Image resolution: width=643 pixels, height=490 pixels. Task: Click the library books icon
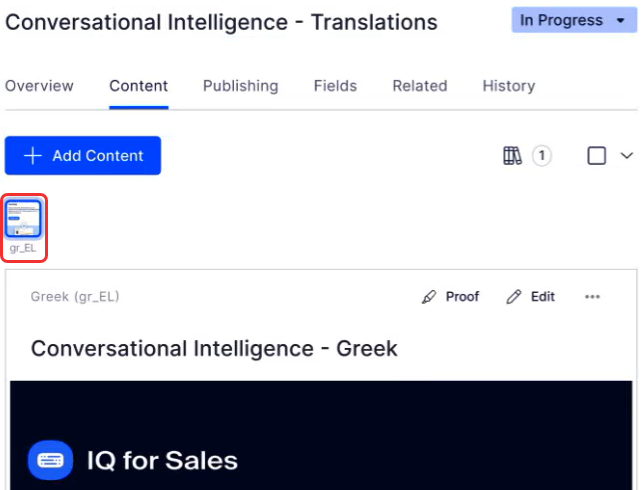513,156
